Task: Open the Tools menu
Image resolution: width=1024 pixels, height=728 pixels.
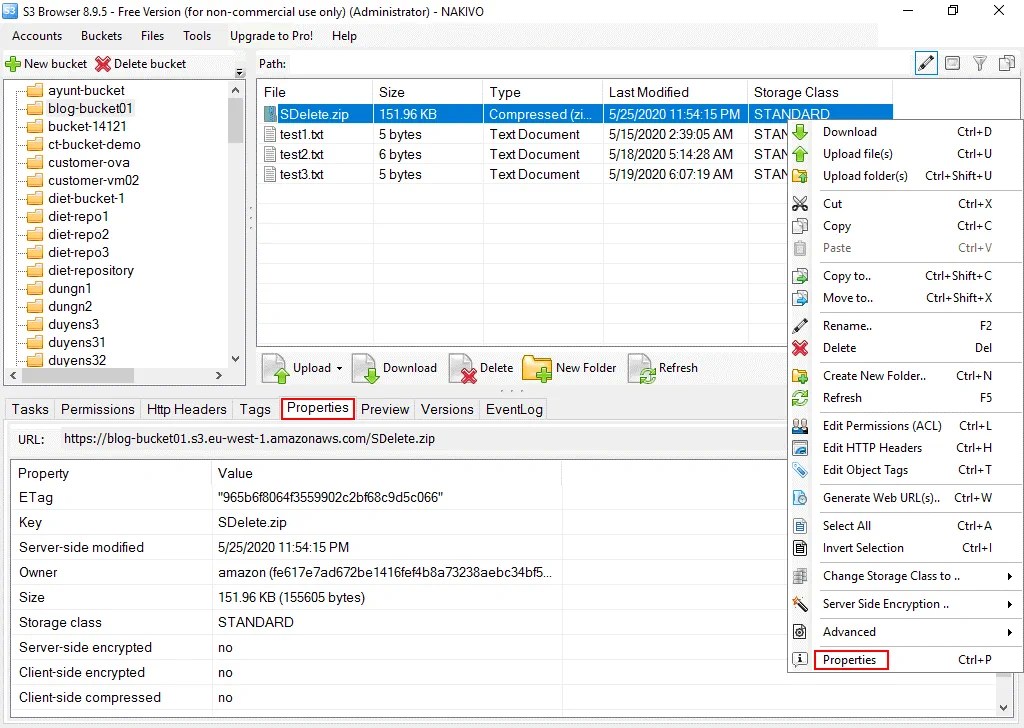Action: coord(196,36)
